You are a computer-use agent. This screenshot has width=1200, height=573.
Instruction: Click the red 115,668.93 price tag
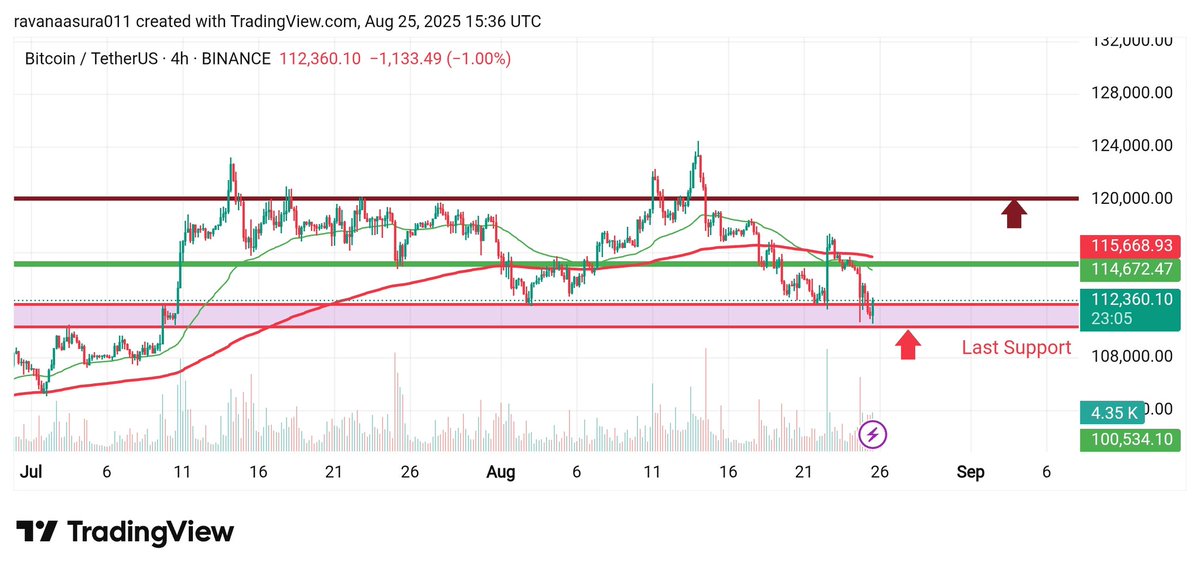[1131, 245]
